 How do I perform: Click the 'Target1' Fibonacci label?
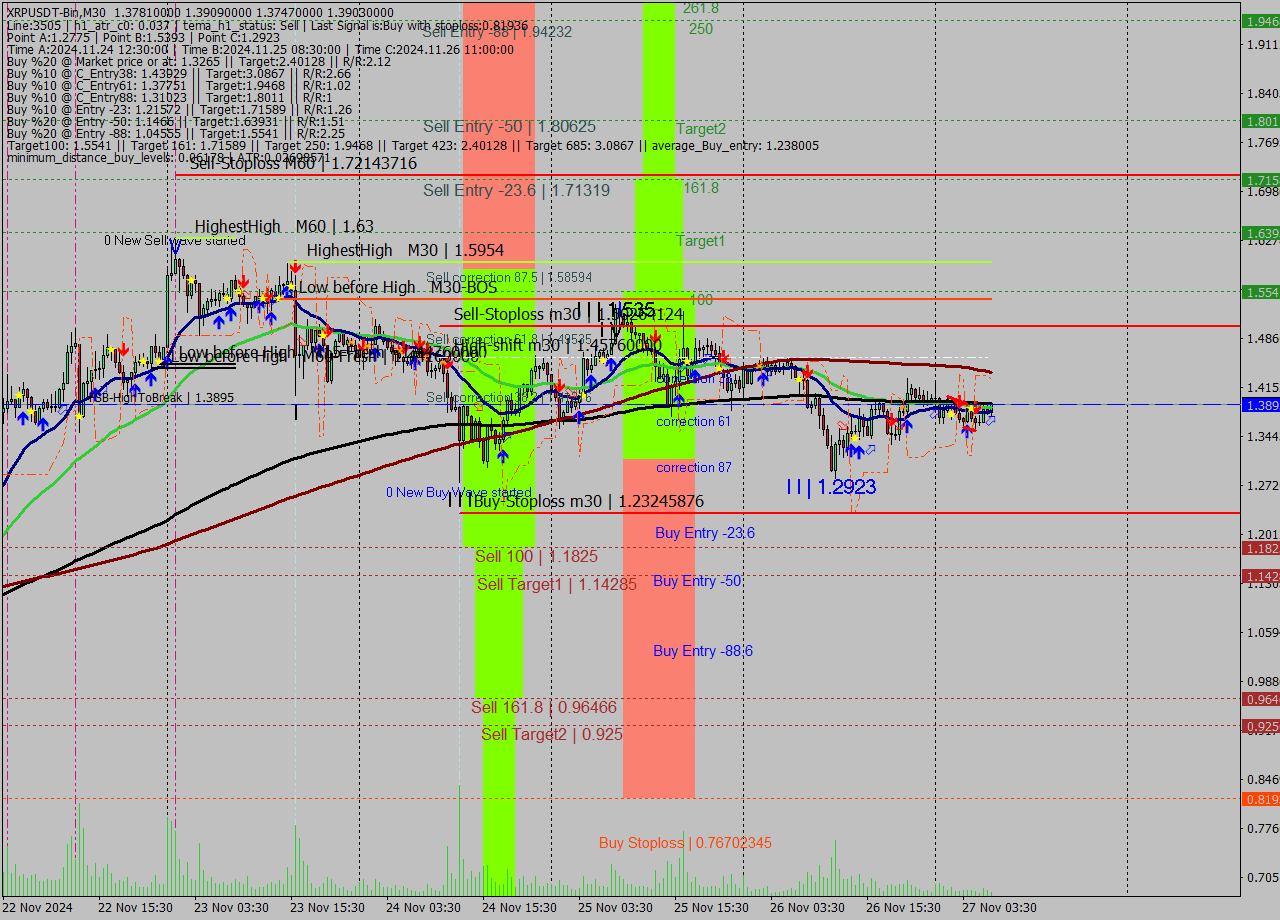[701, 241]
